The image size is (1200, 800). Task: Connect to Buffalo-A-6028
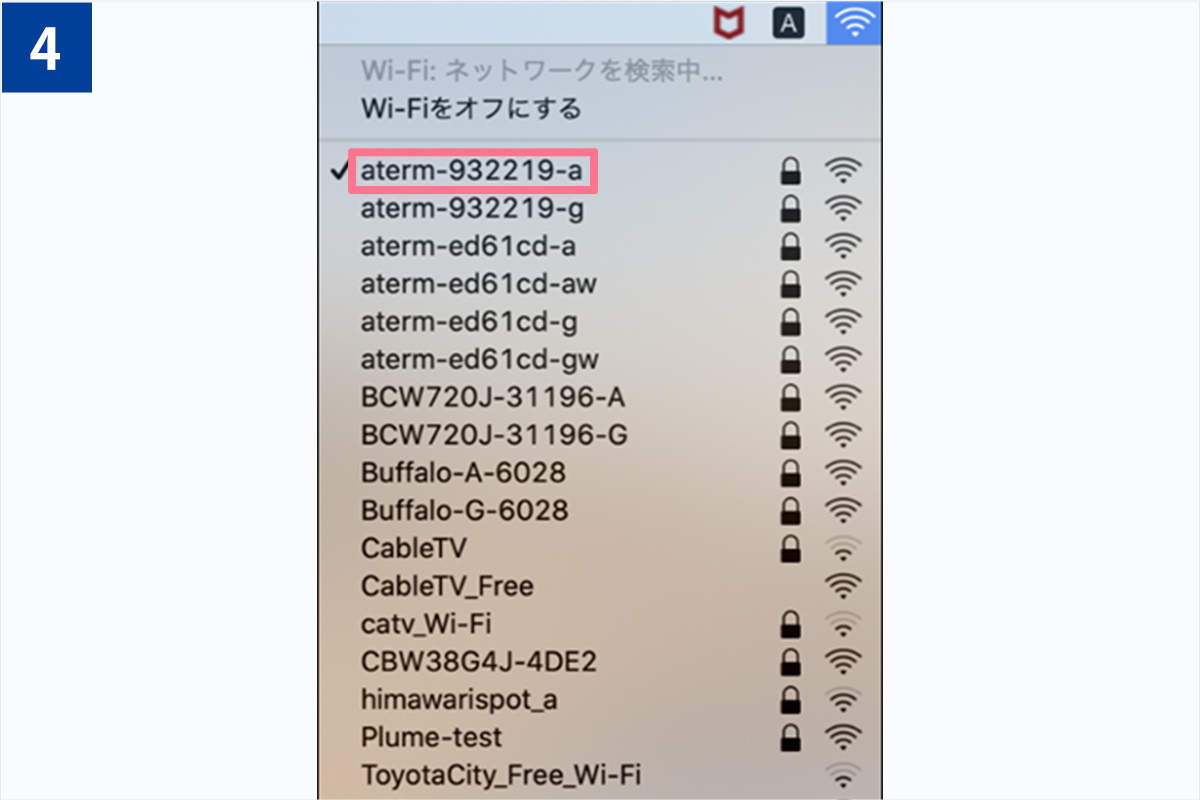coord(600,472)
